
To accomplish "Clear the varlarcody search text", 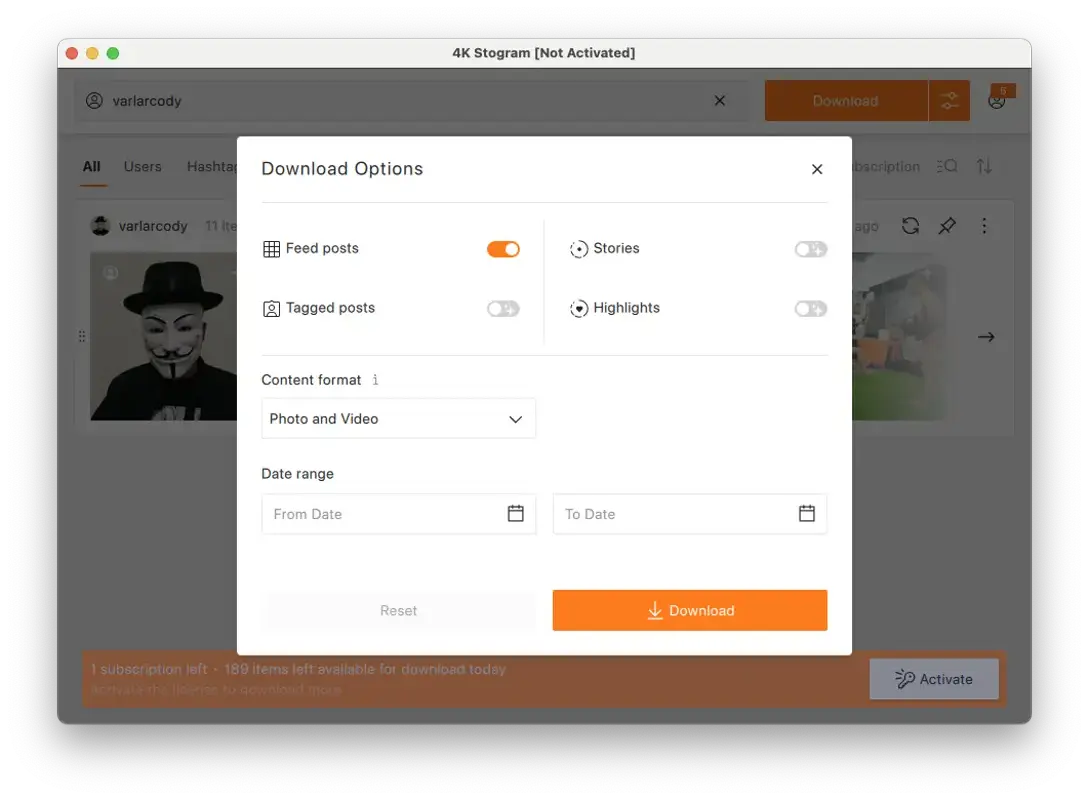I will click(720, 101).
